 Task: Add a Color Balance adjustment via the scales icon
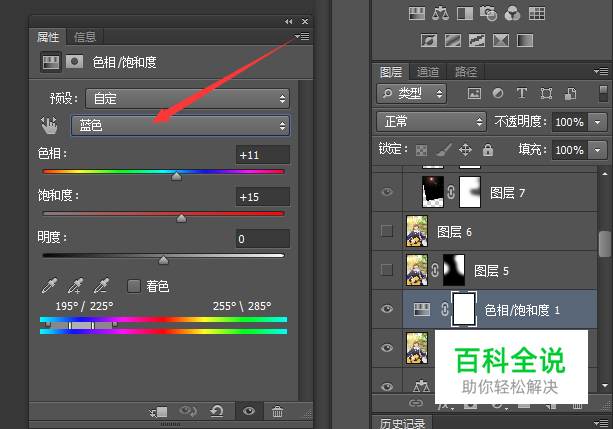click(440, 13)
